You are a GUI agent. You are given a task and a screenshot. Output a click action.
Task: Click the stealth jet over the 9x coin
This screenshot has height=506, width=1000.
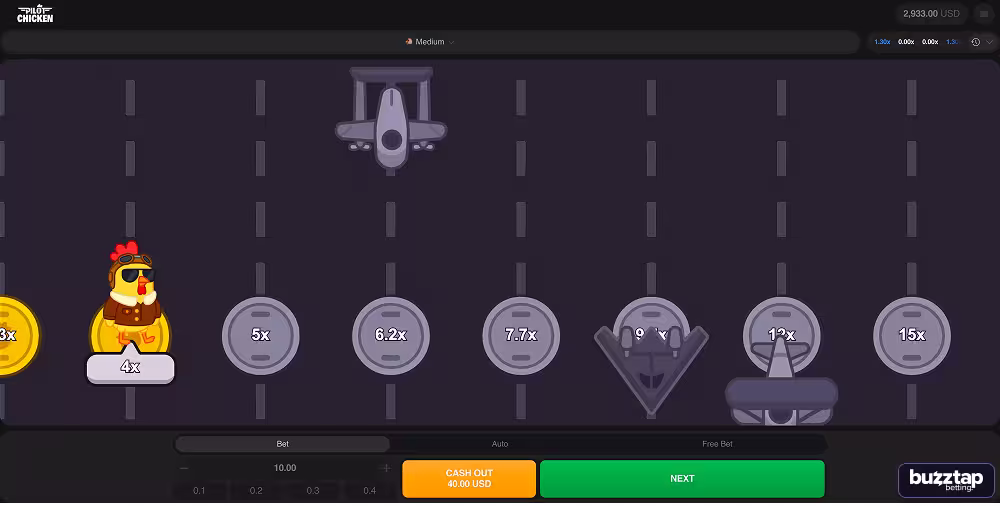(651, 370)
